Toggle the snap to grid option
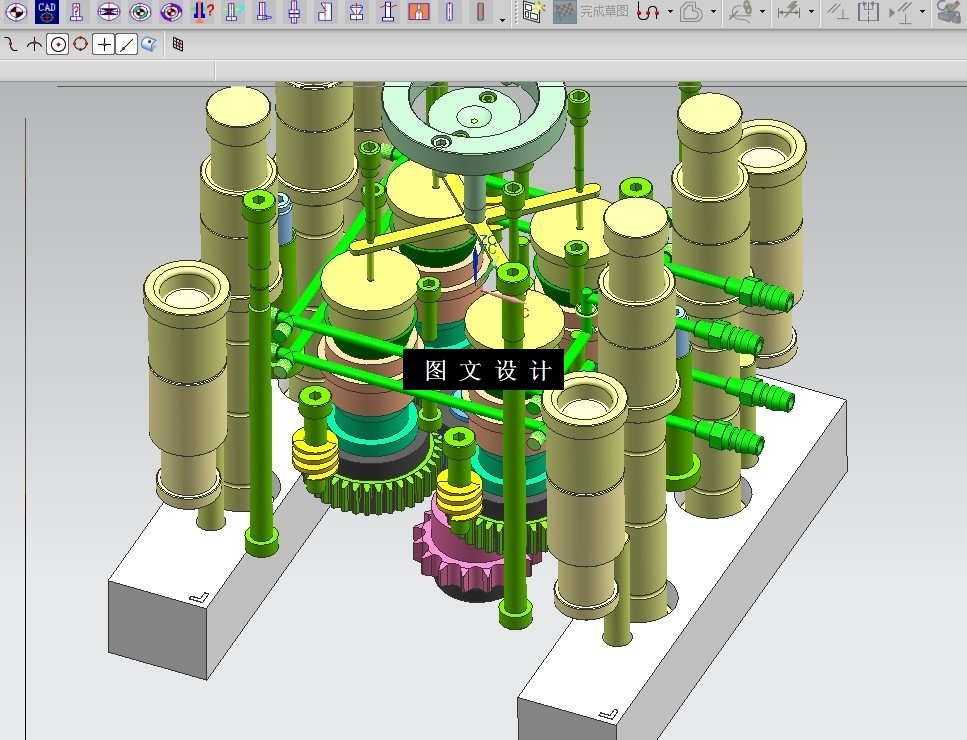The image size is (967, 740). pos(178,44)
